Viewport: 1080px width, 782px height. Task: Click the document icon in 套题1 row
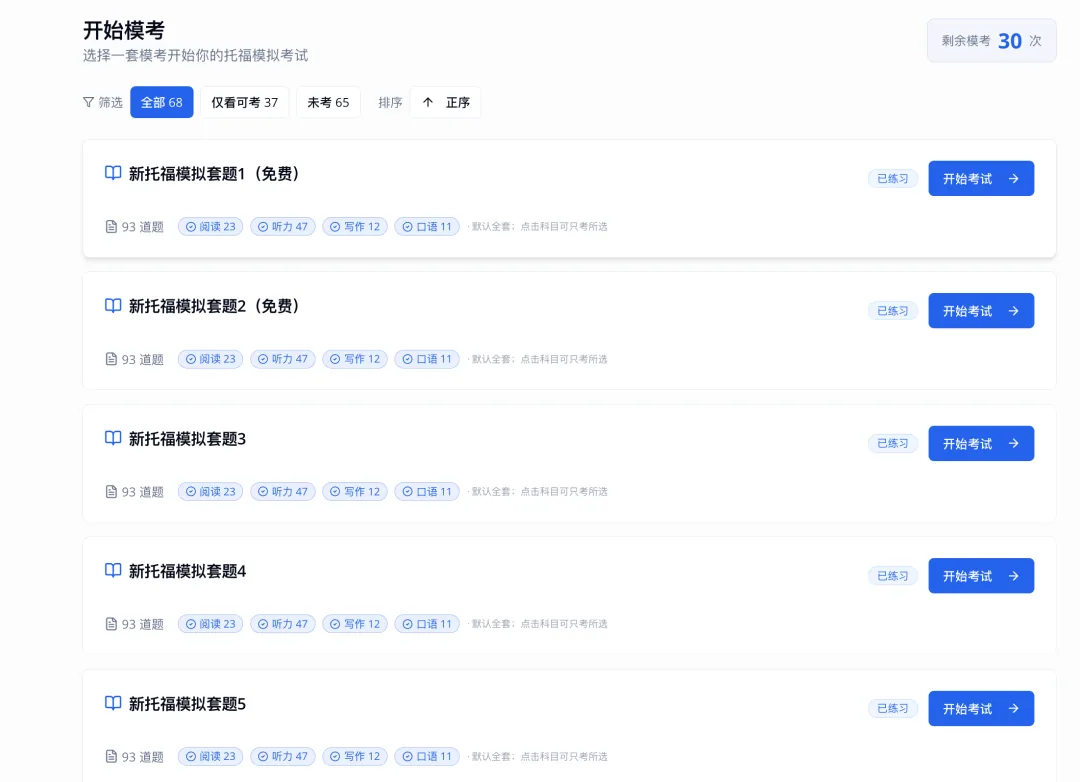[111, 227]
